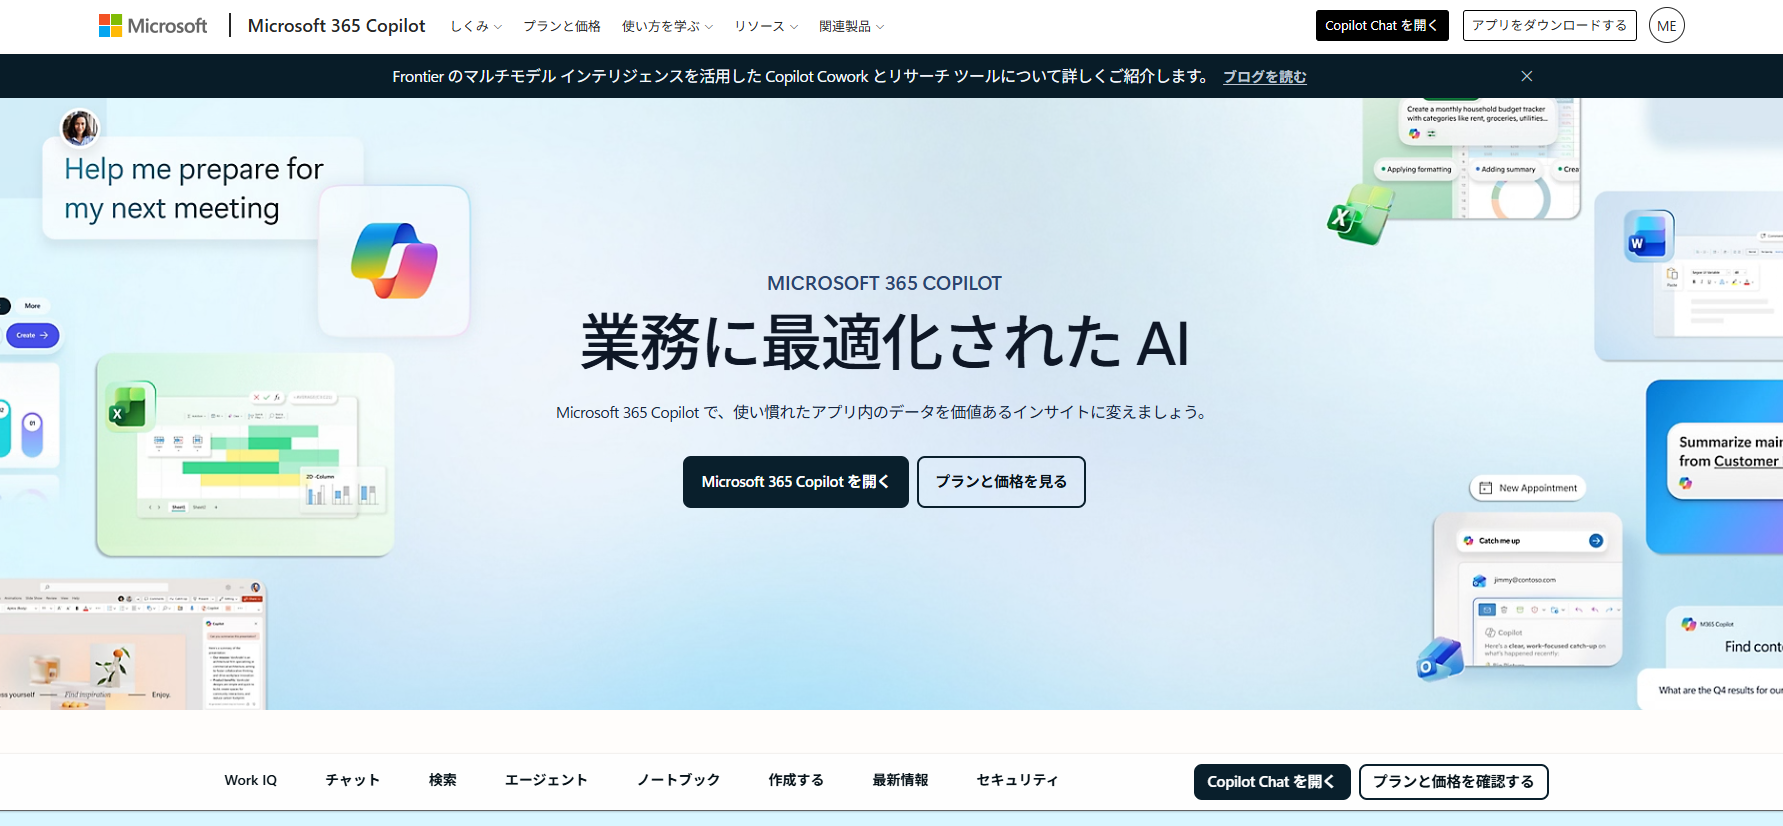Click the New Appointment calendar chip
The height and width of the screenshot is (826, 1783).
1527,488
